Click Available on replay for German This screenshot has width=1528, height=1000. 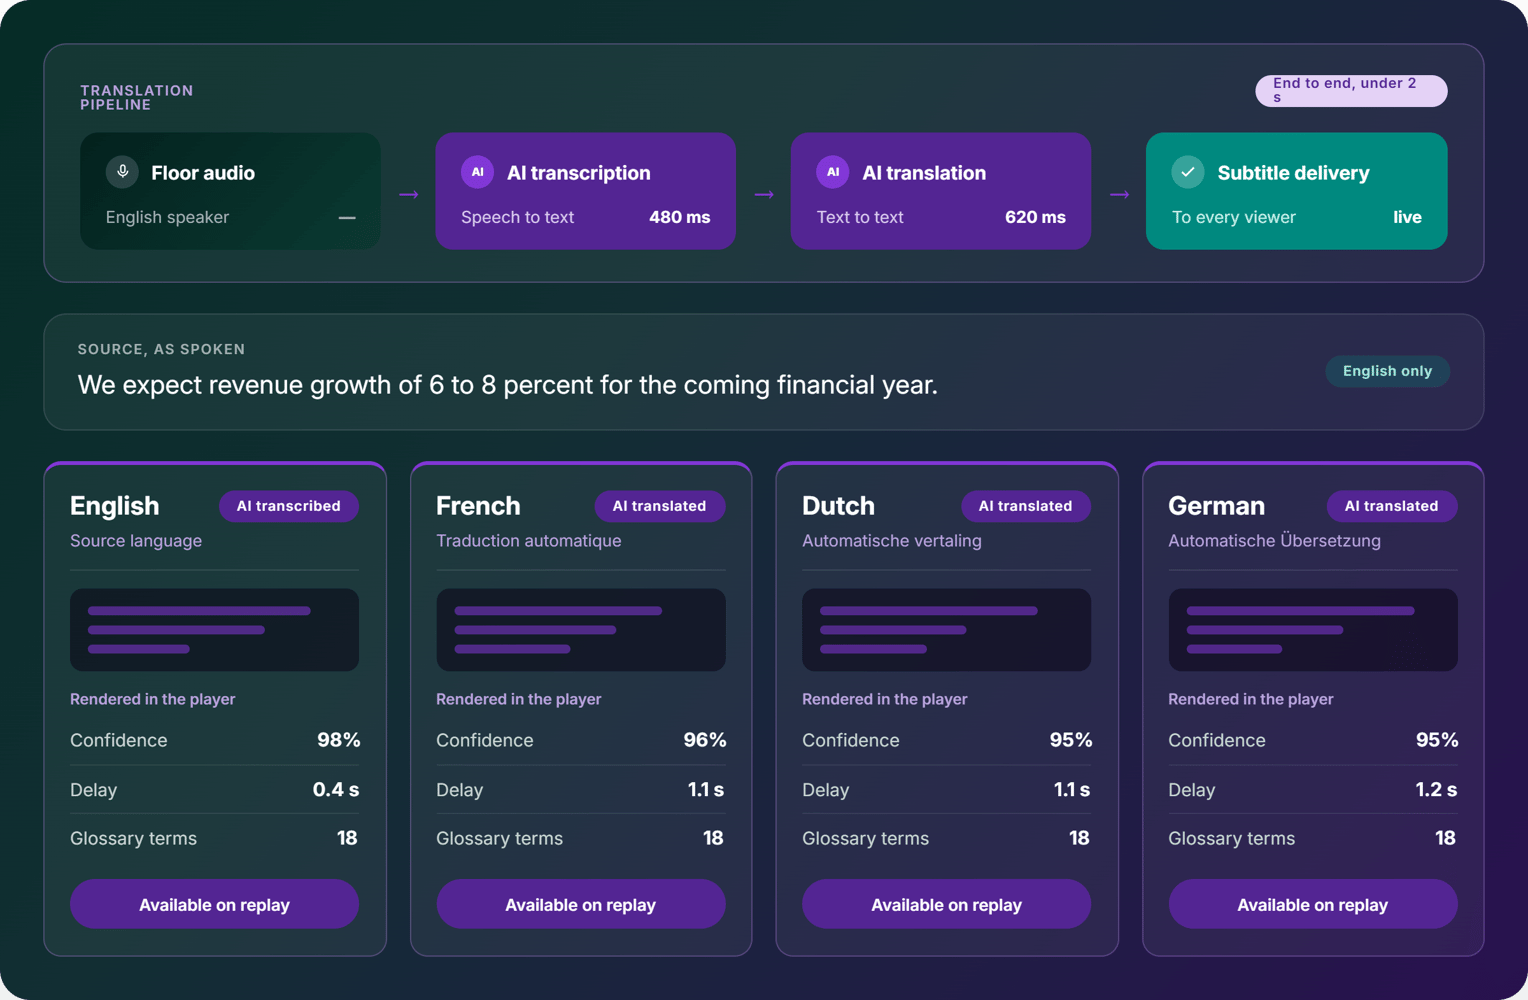pos(1312,904)
